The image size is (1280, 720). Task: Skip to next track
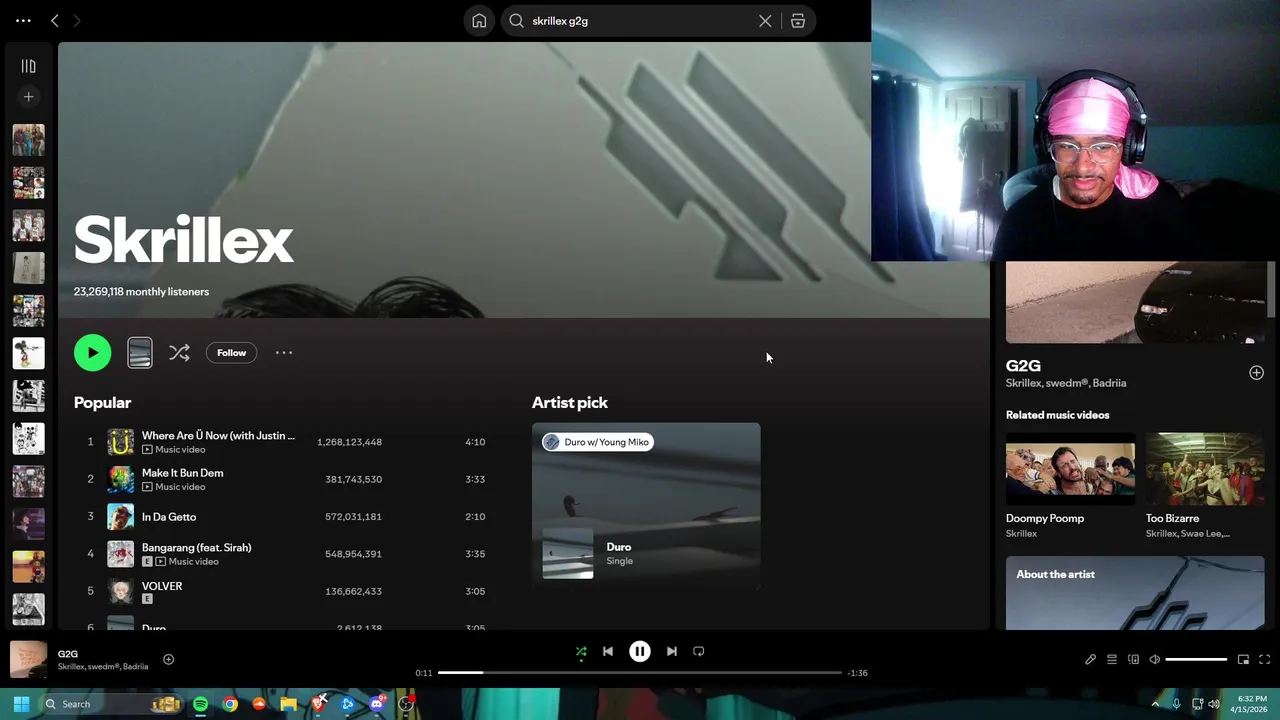[x=672, y=651]
